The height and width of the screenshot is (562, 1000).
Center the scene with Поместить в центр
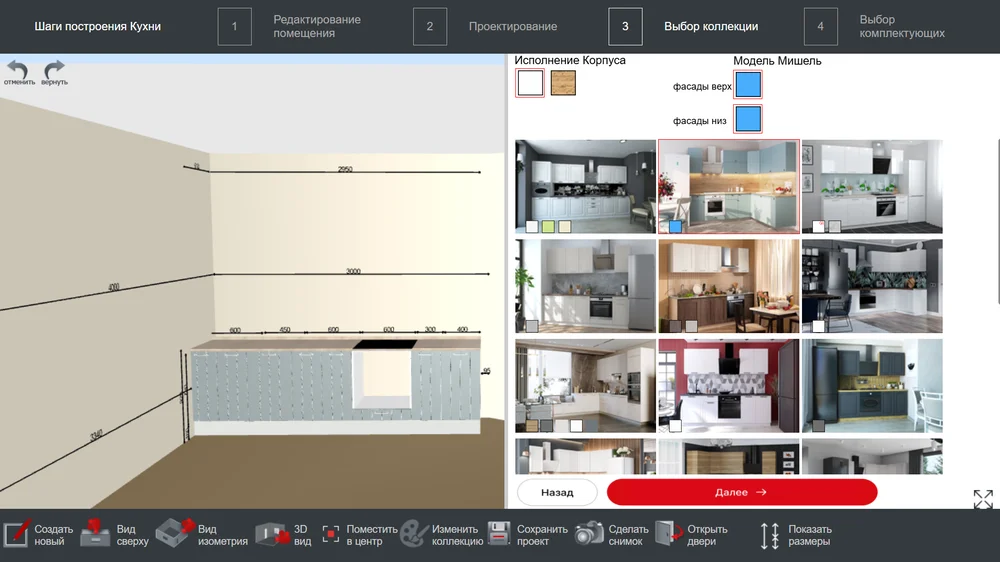tap(359, 535)
